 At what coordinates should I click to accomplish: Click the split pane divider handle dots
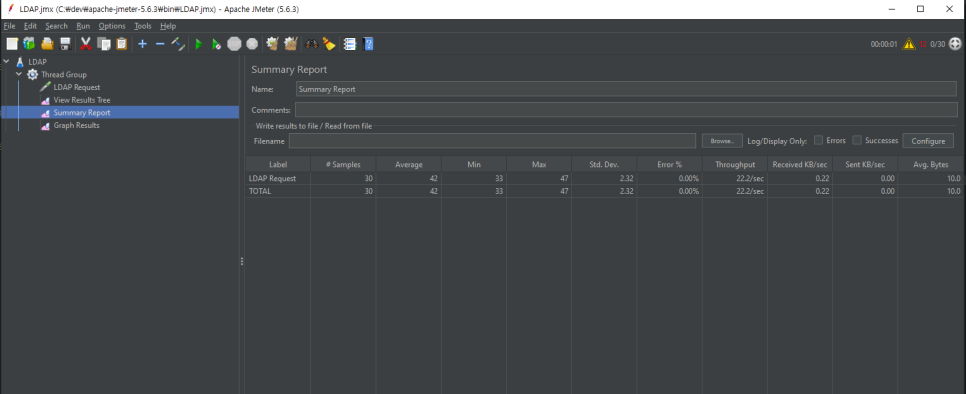pyautogui.click(x=242, y=262)
